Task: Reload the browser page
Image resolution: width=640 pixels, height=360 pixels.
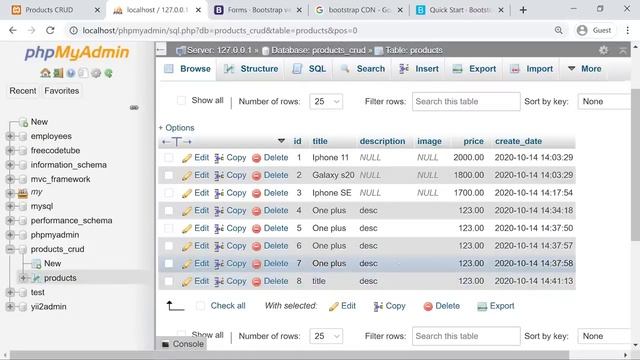Action: click(x=50, y=30)
